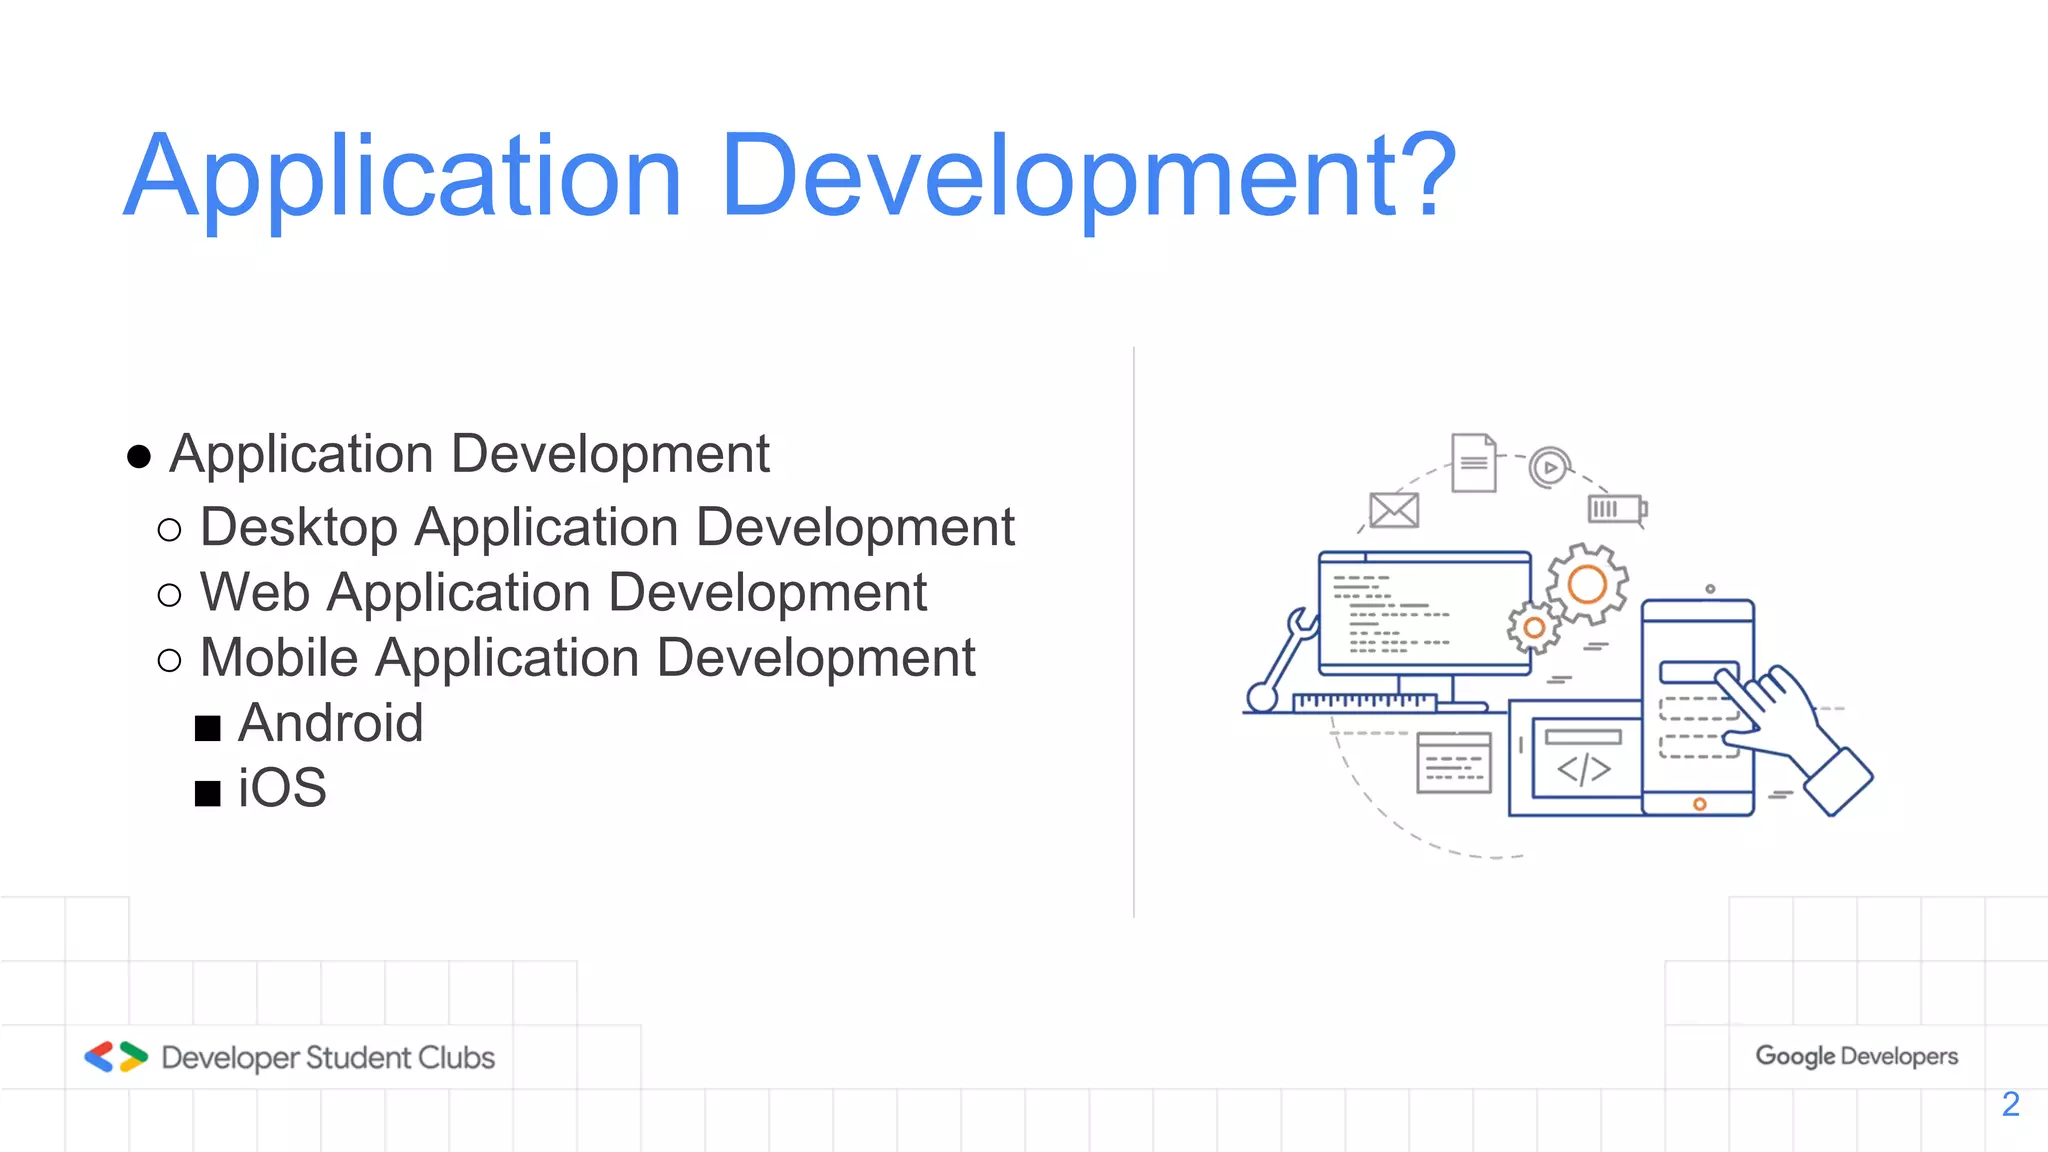Click the large orange gear icon
This screenshot has width=2048, height=1152.
[1587, 584]
